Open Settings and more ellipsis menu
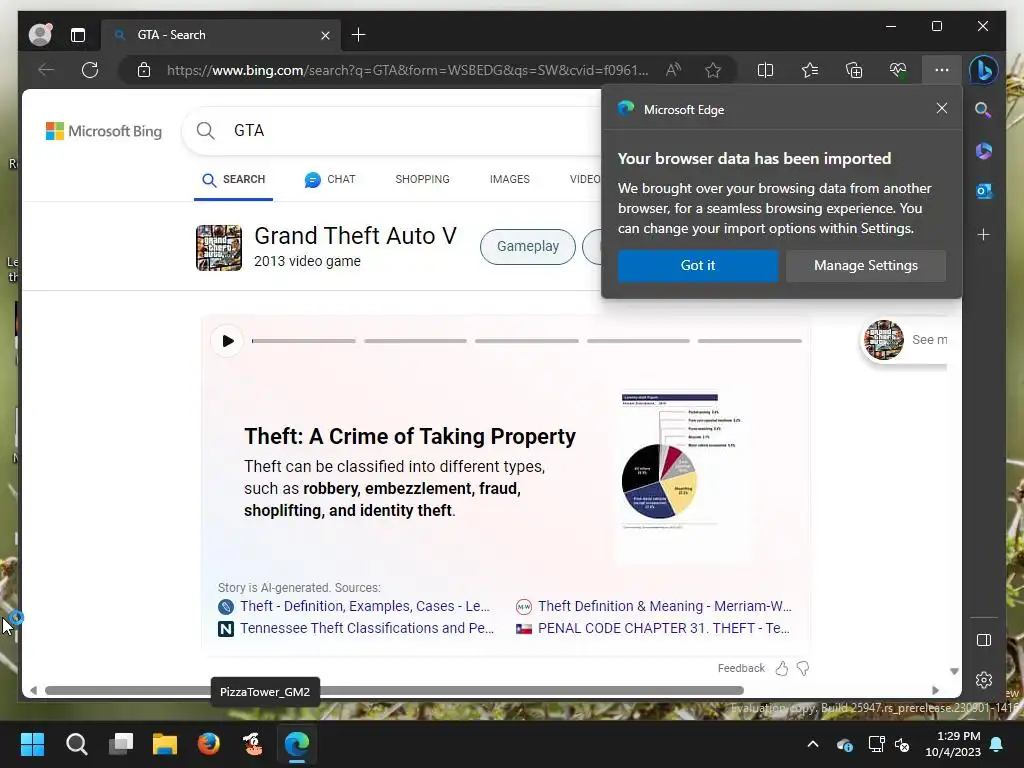This screenshot has height=768, width=1024. point(942,70)
